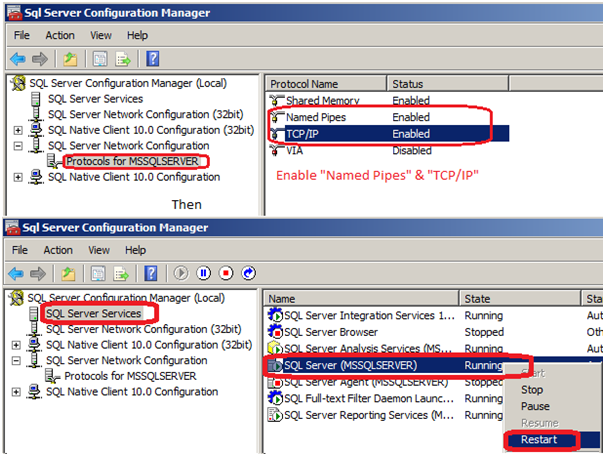Click SQL Server Reporting Services icon
The image size is (605, 456).
pos(275,415)
